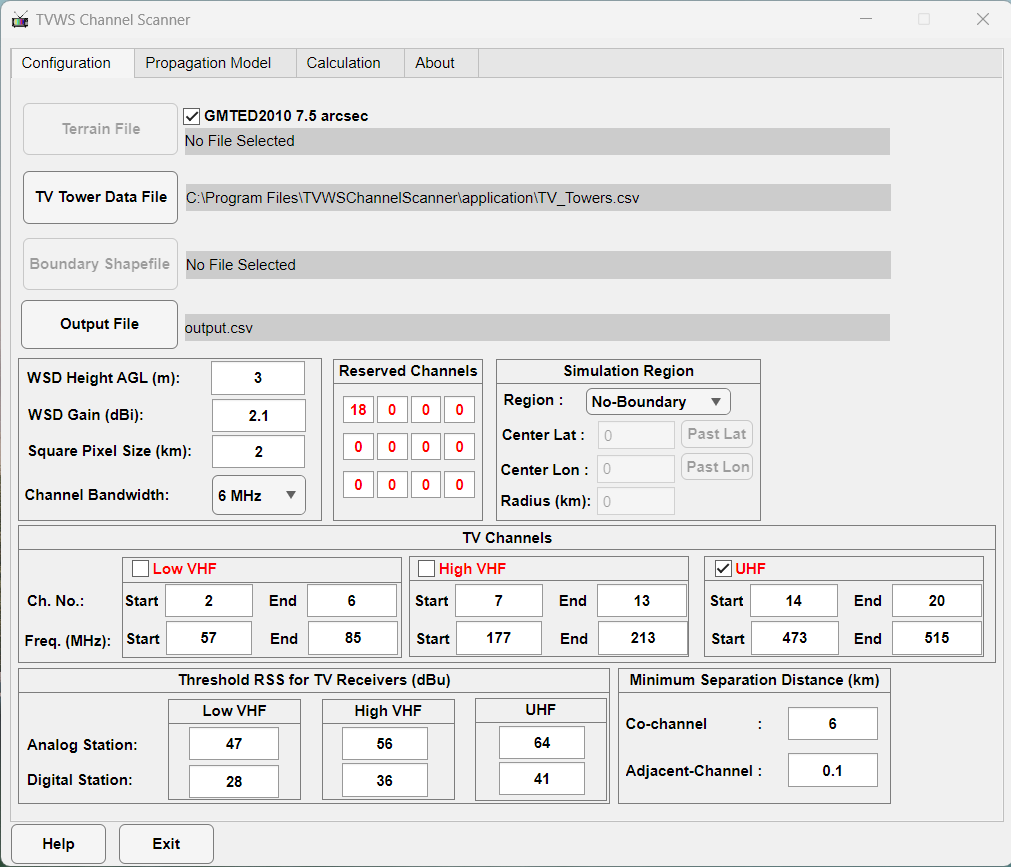Edit the Co-channel separation distance field
Image resolution: width=1011 pixels, height=867 pixels.
(832, 724)
